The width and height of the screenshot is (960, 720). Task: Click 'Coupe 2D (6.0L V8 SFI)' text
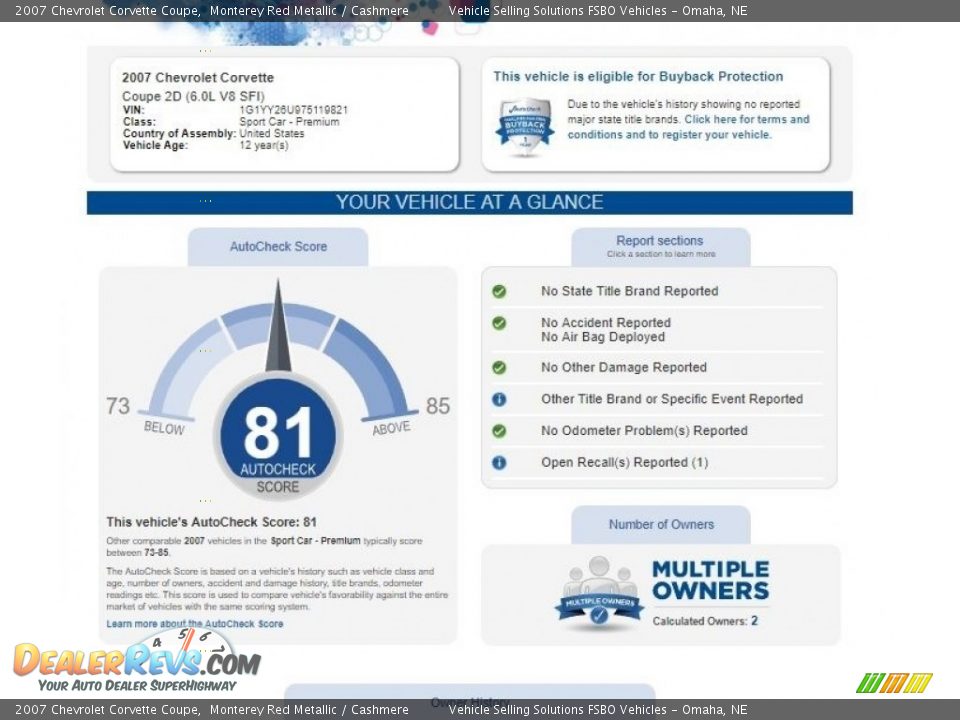click(193, 96)
